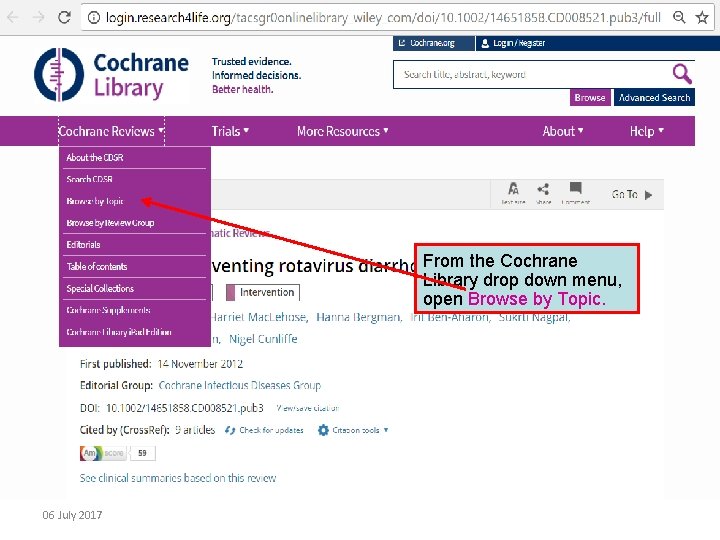The image size is (720, 540).
Task: Open the Help dropdown menu
Action: 647,131
